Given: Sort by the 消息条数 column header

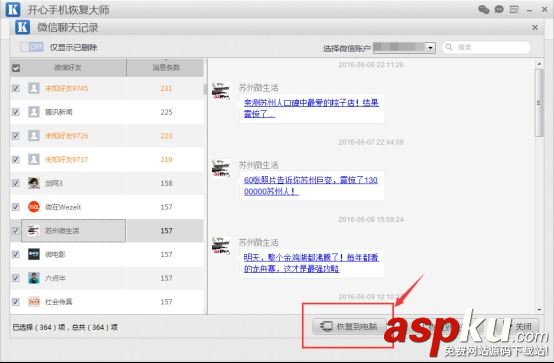Looking at the screenshot, I should tap(165, 68).
